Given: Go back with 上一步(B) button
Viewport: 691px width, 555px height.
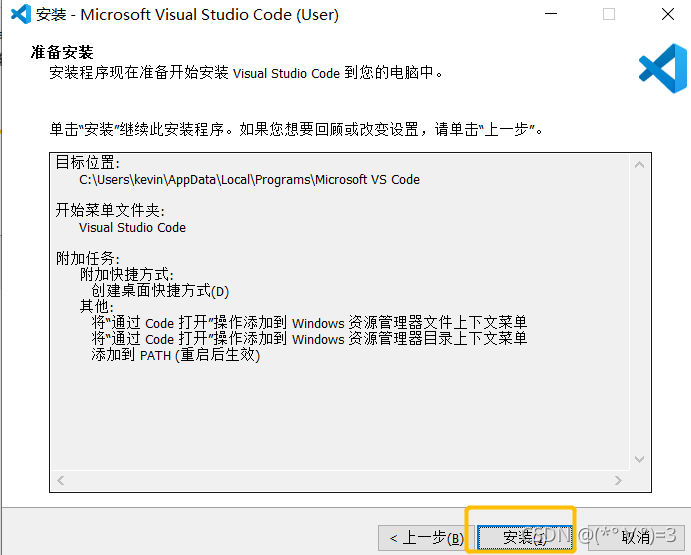Looking at the screenshot, I should click(426, 537).
